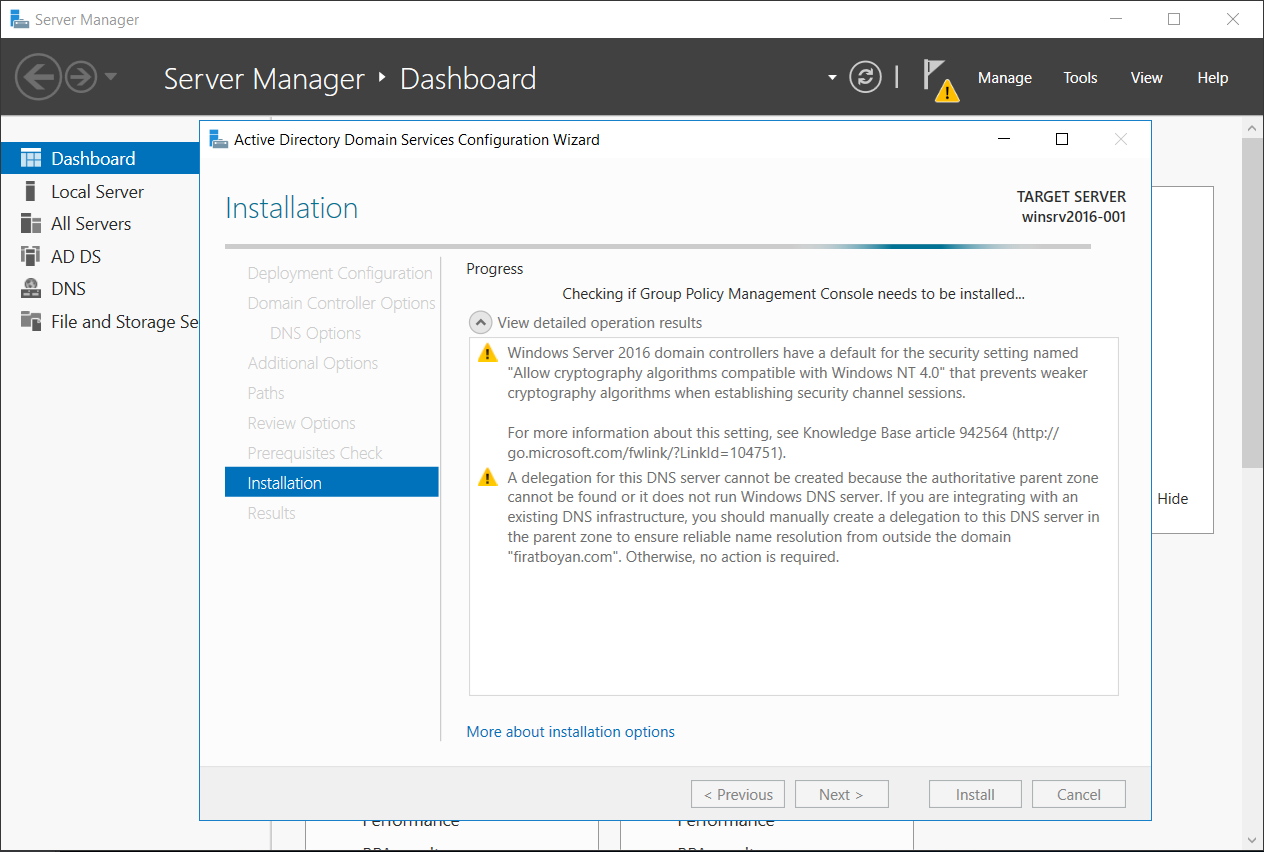Click the warning icon for cryptography message
Viewport: 1264px width, 852px height.
(x=487, y=353)
